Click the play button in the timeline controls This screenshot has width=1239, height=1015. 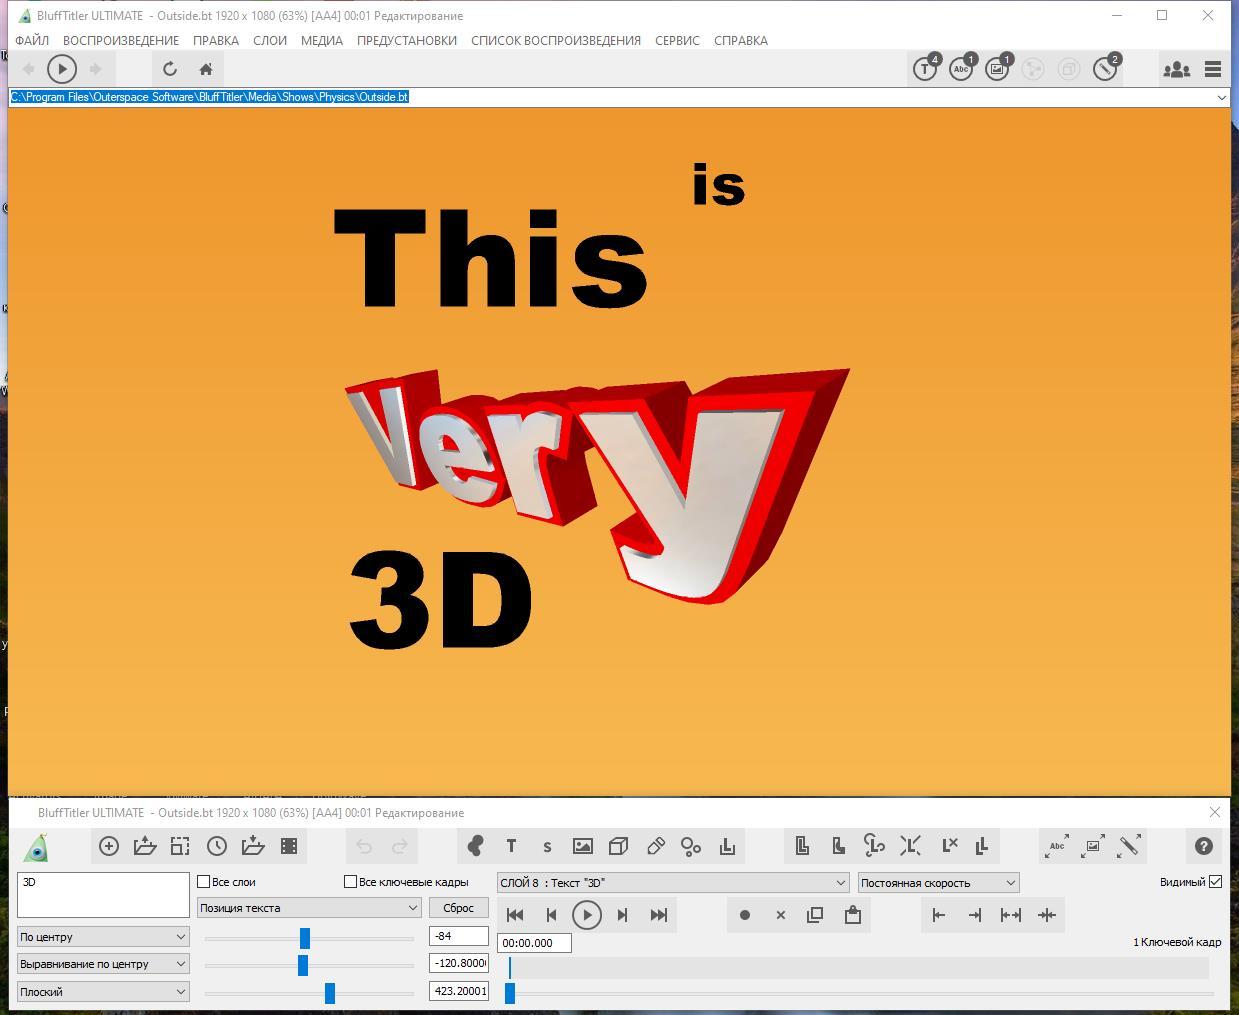587,915
